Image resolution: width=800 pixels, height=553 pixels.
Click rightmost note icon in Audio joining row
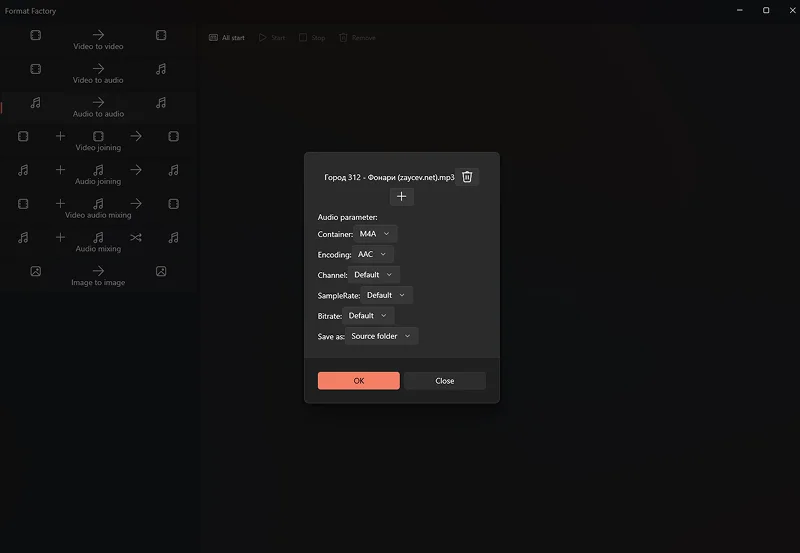tap(173, 170)
